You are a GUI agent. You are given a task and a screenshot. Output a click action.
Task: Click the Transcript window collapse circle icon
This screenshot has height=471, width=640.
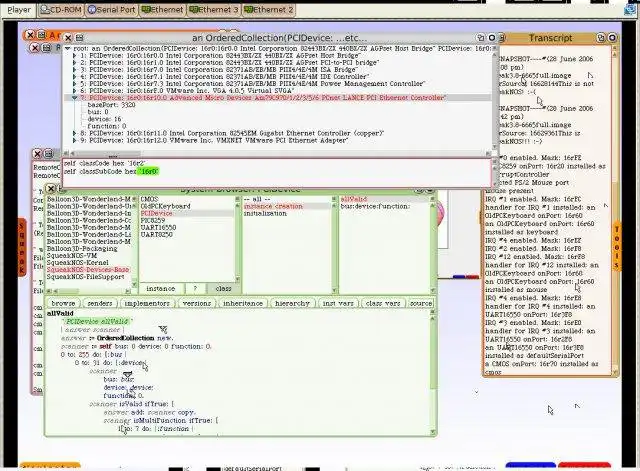(x=612, y=38)
